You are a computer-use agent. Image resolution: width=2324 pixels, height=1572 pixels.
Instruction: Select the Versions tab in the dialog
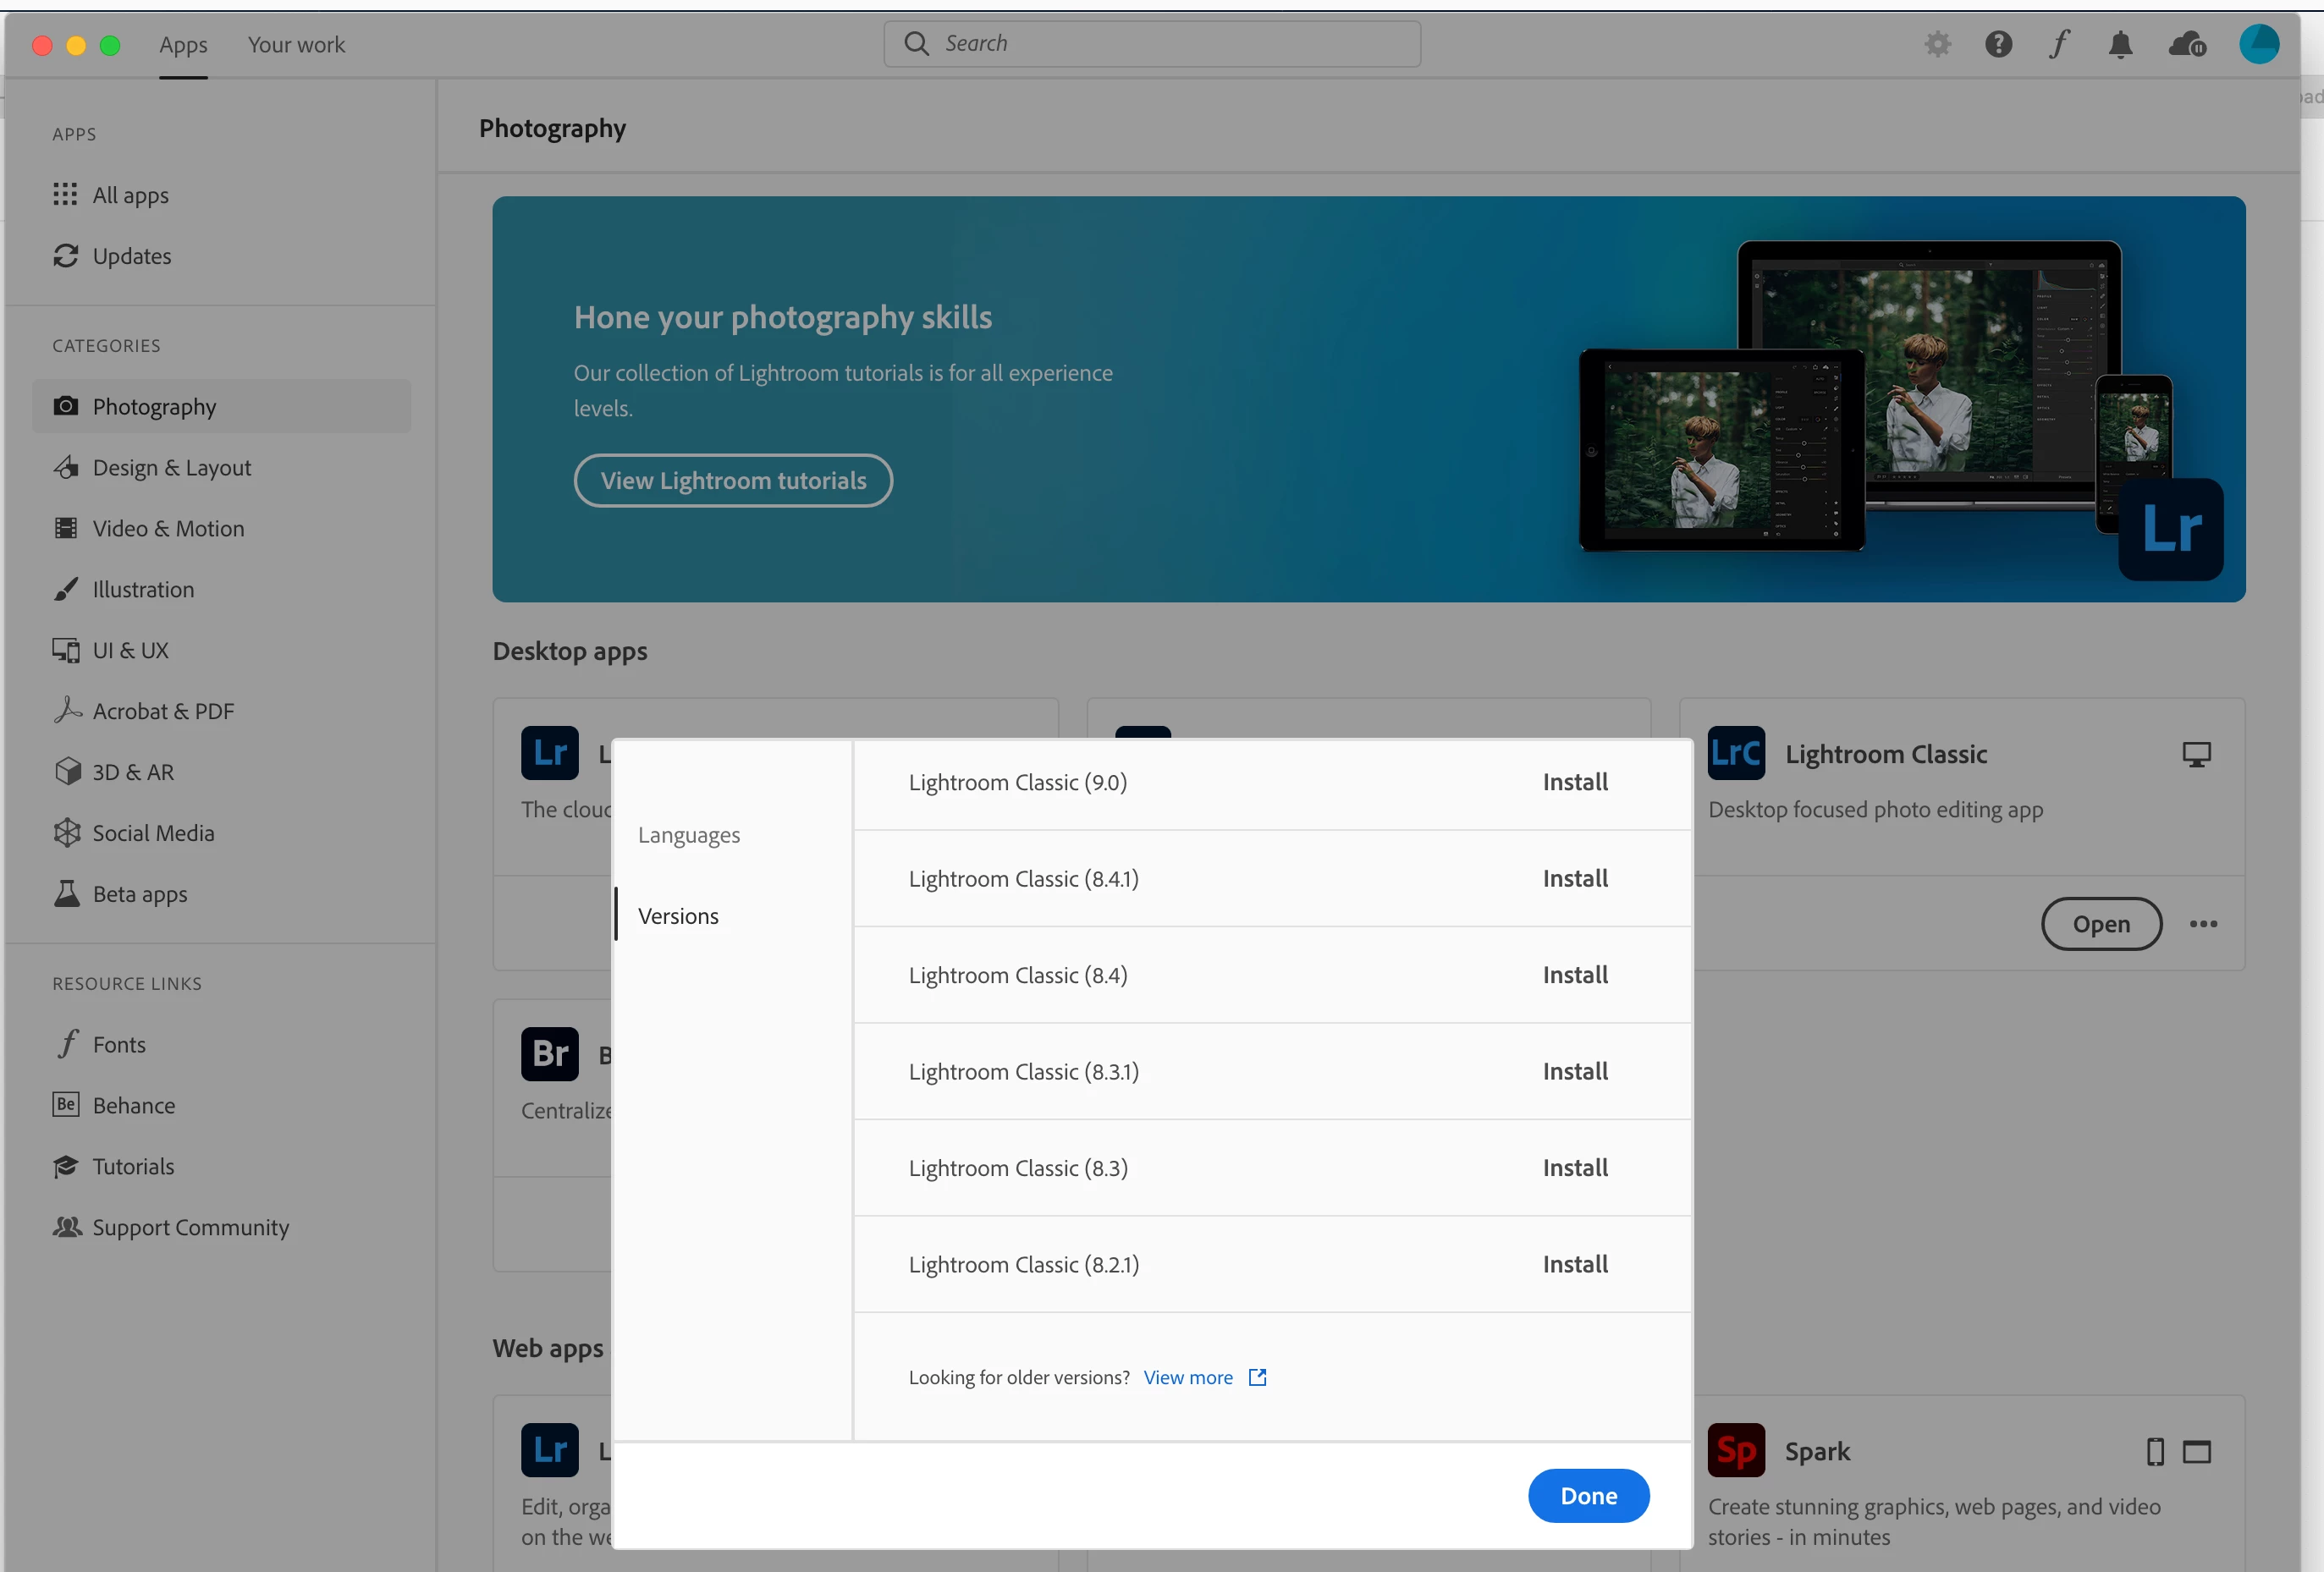pyautogui.click(x=678, y=916)
